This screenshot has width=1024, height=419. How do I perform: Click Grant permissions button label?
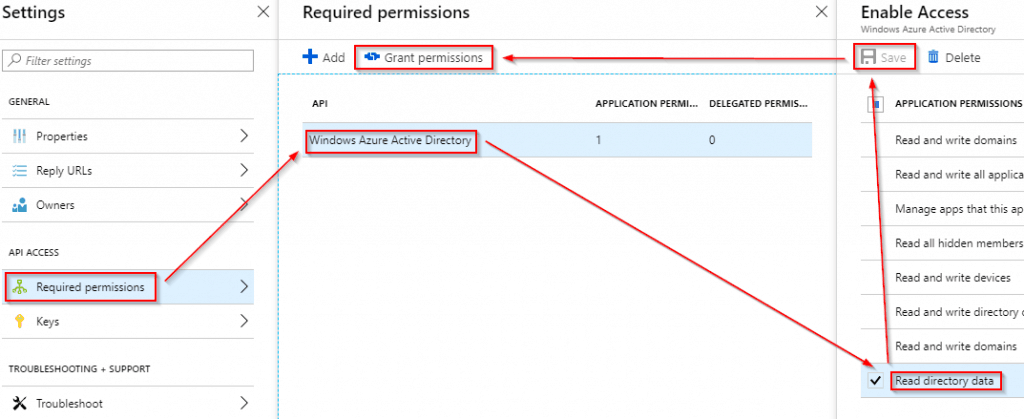tap(434, 57)
